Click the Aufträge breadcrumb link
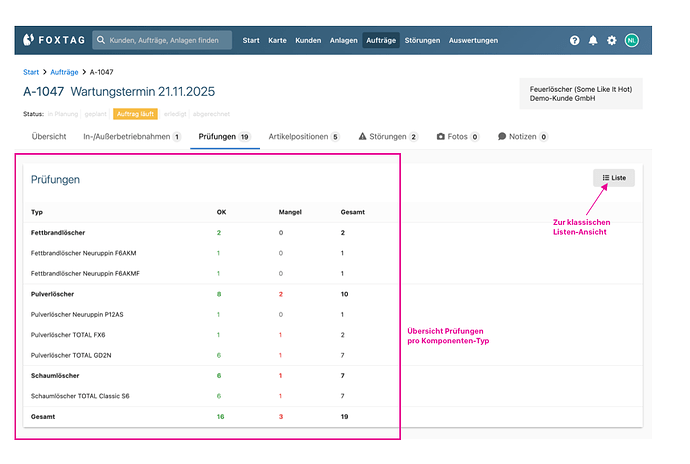Screen dimensions: 690x464 point(64,73)
